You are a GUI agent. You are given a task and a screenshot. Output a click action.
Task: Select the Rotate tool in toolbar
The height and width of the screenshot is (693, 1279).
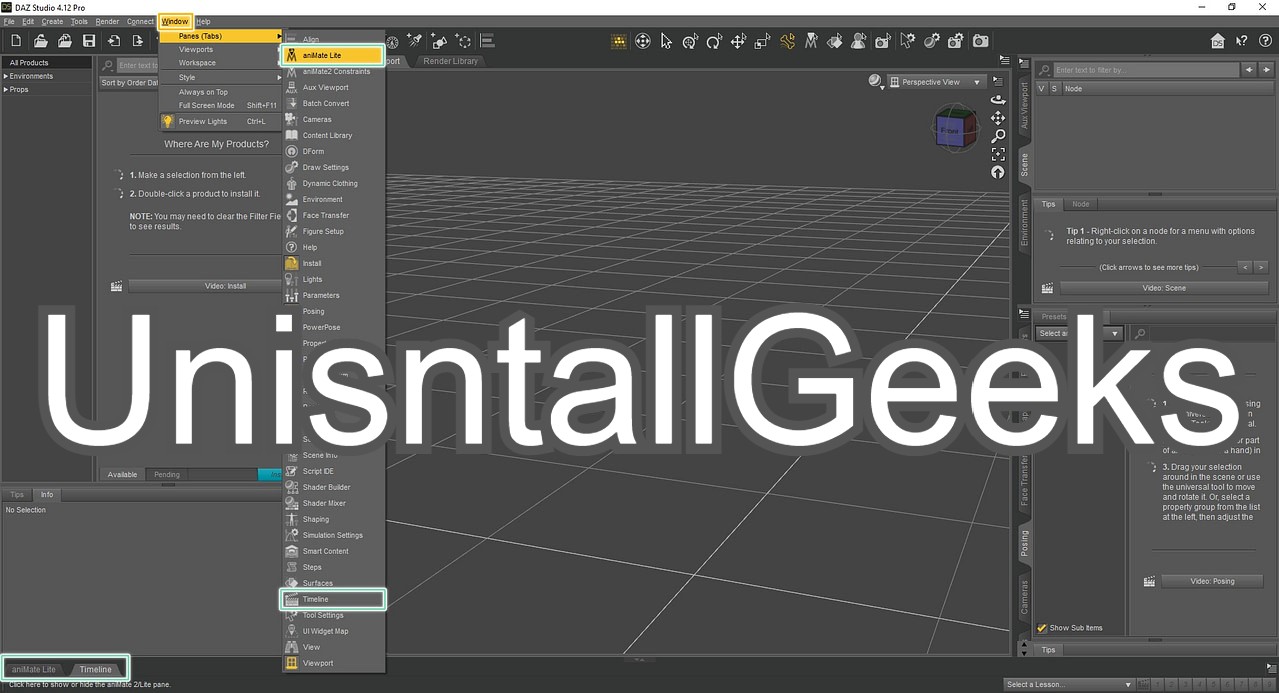coord(714,41)
